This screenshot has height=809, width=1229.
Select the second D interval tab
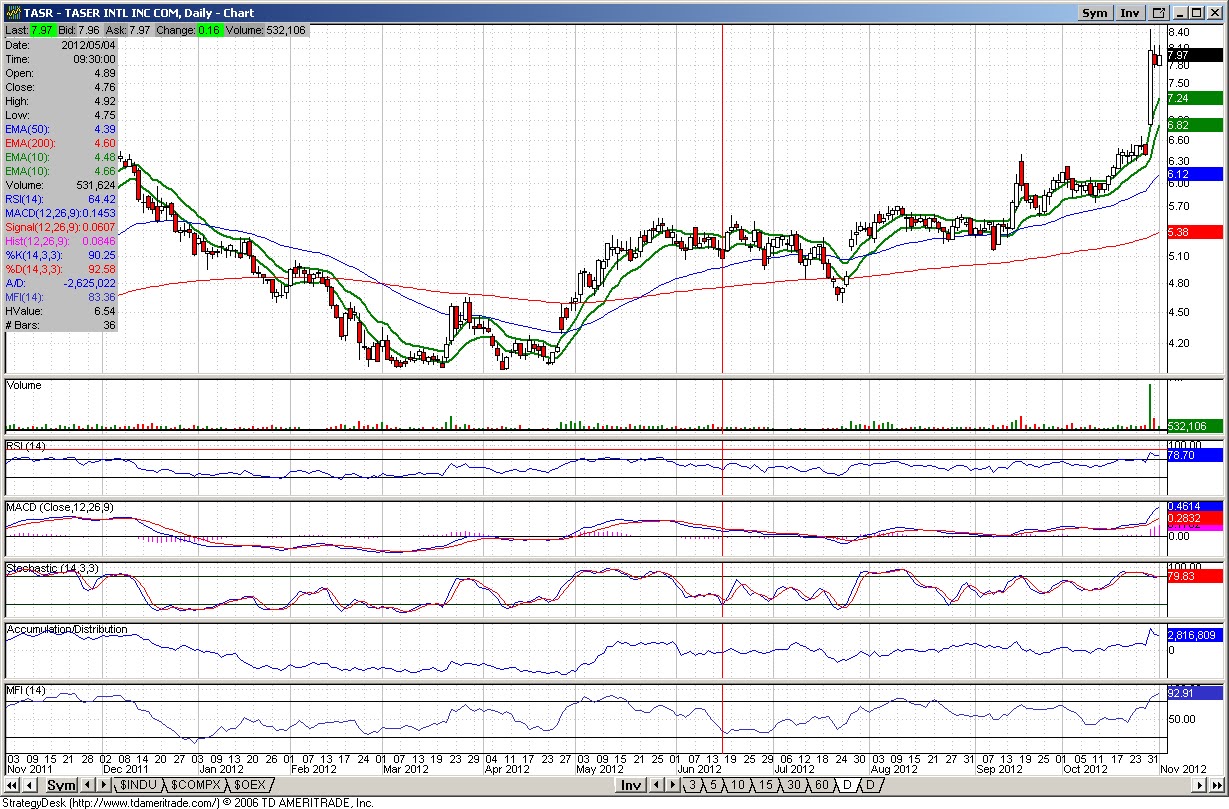pyautogui.click(x=870, y=786)
